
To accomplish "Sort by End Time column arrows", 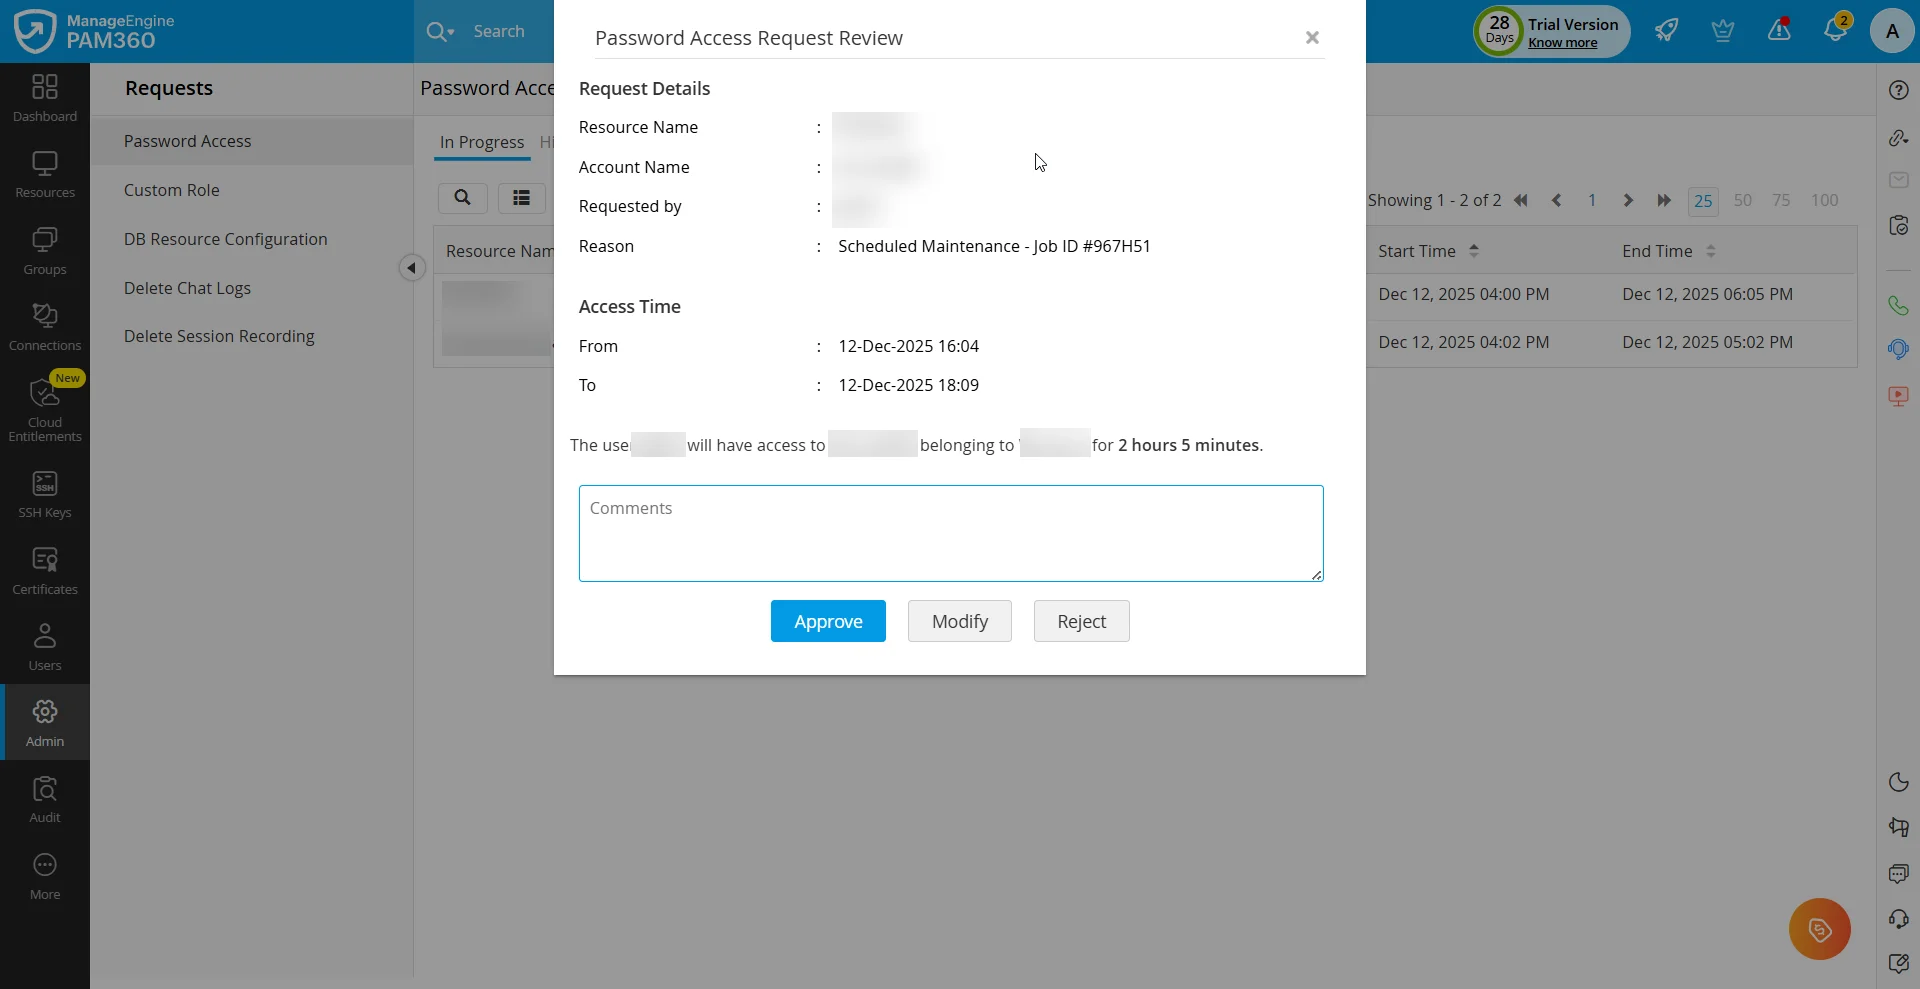I will tap(1711, 251).
